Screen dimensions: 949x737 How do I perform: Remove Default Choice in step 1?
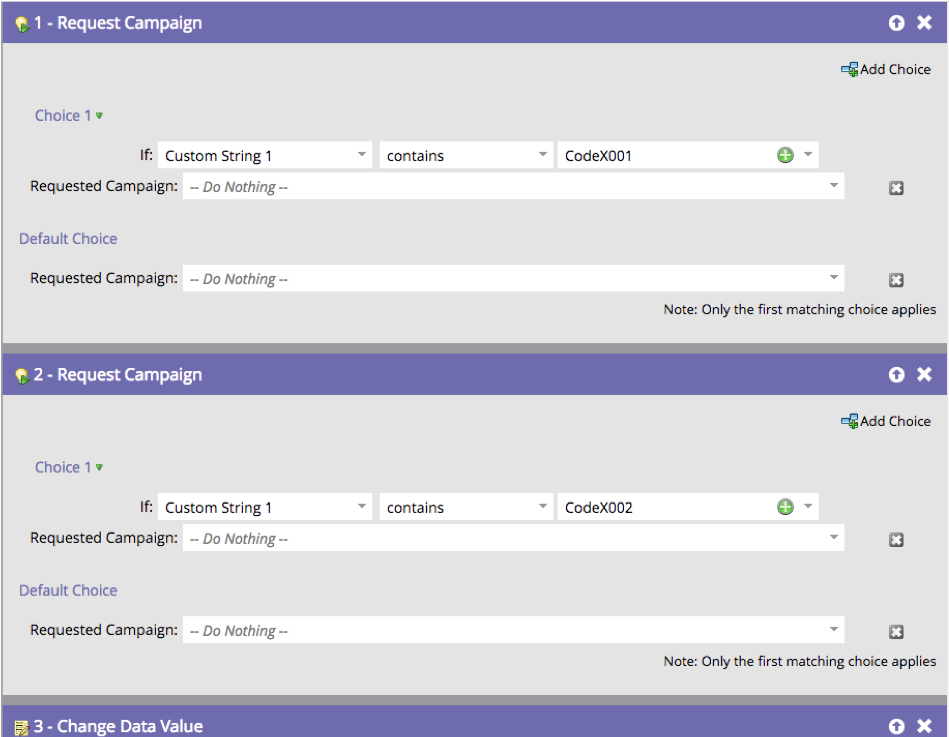896,280
